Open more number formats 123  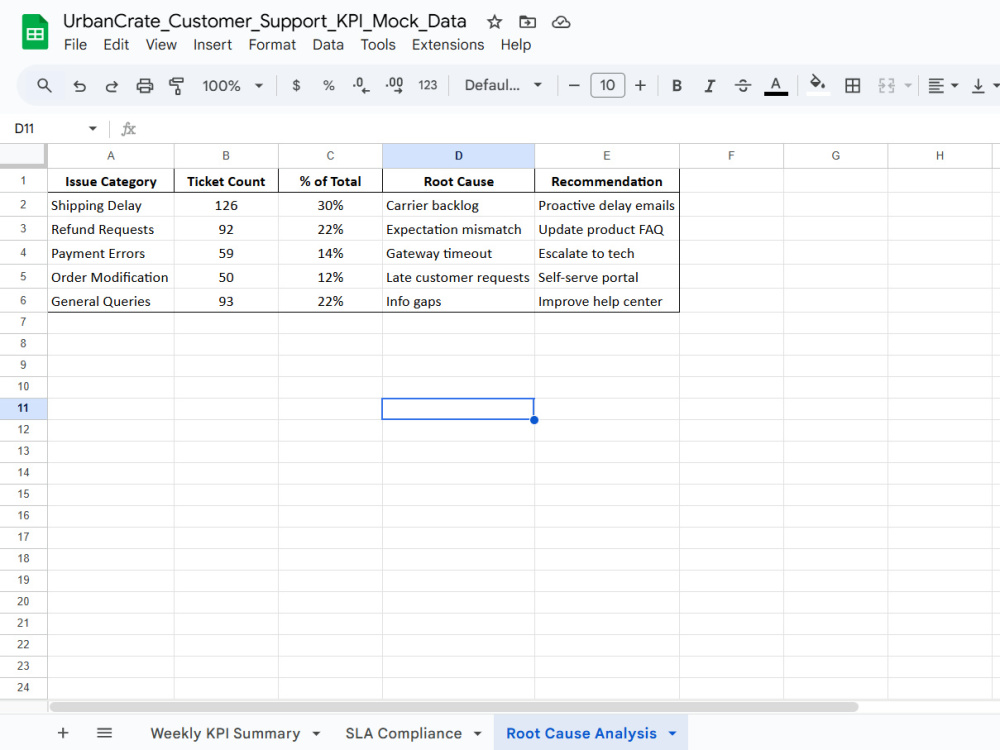pos(427,85)
